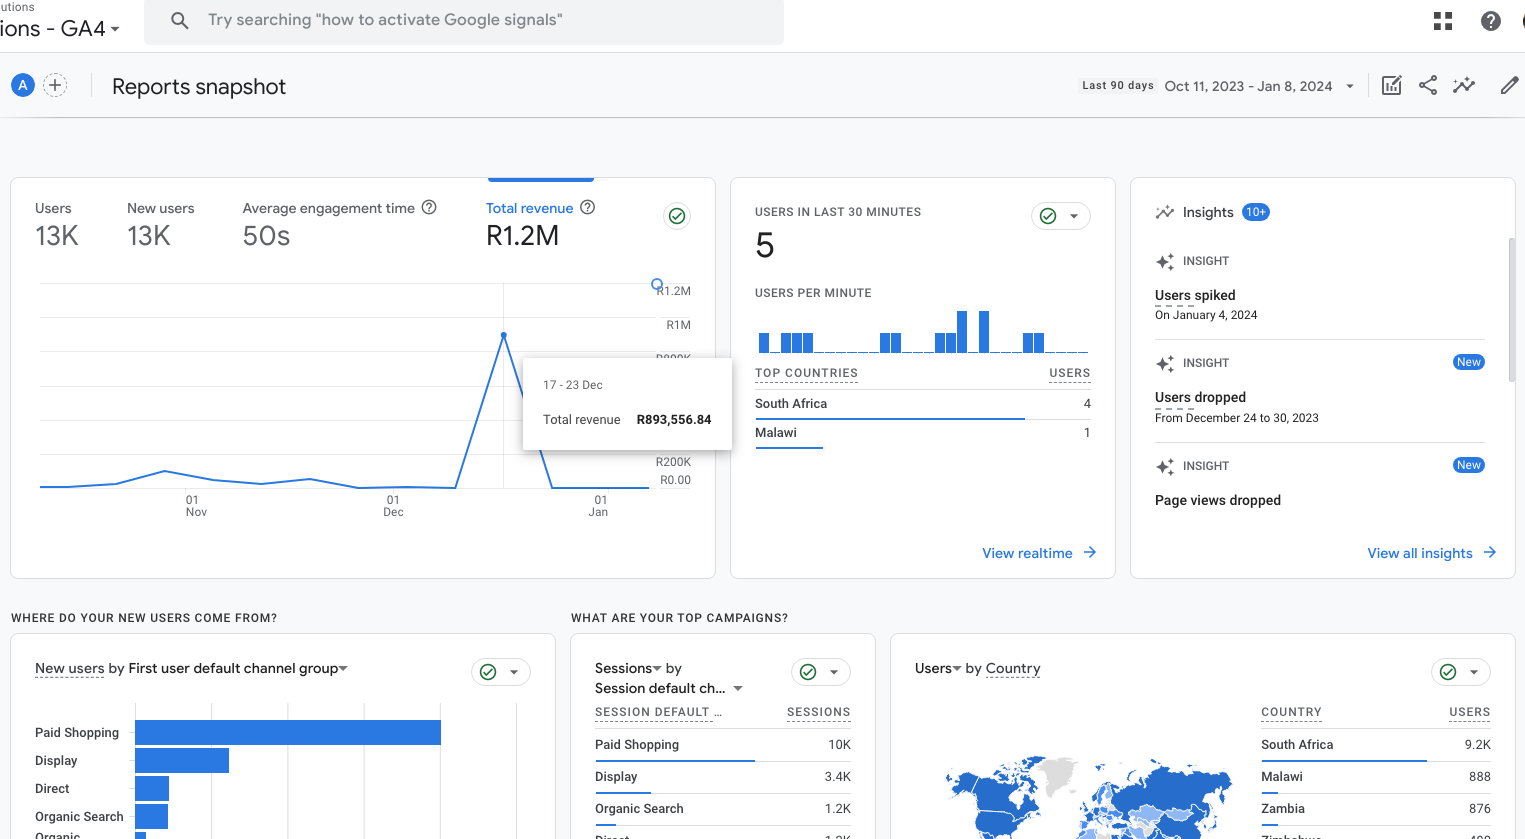This screenshot has height=839, width=1525.
Task: Share this report icon
Action: [x=1428, y=85]
